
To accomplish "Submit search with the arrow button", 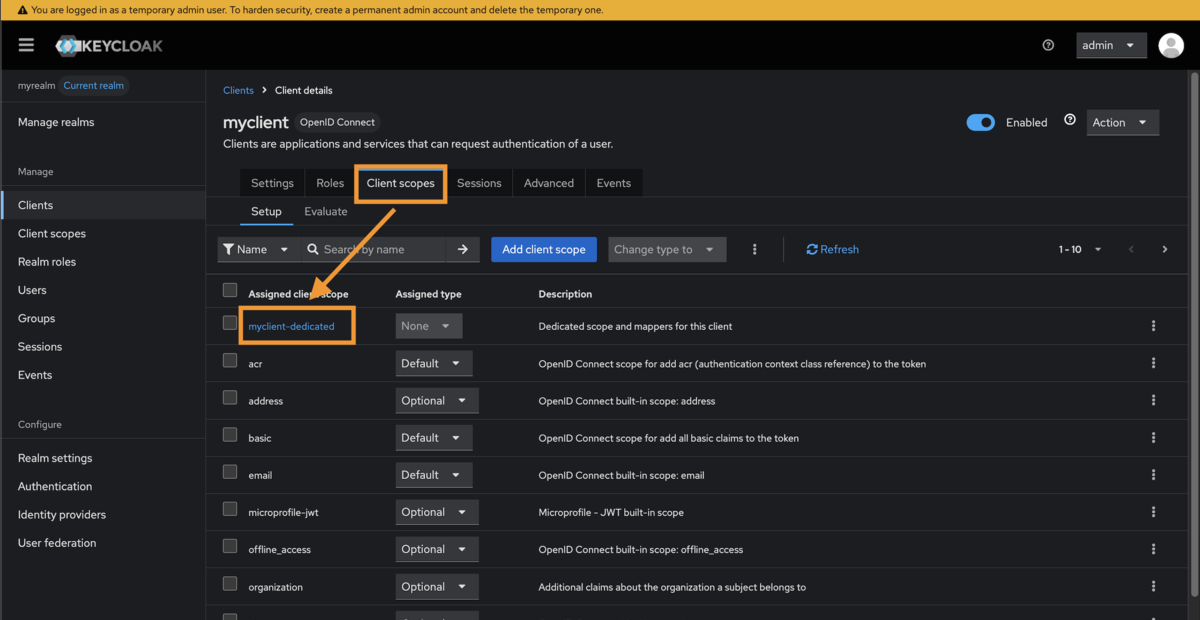I will coord(462,249).
